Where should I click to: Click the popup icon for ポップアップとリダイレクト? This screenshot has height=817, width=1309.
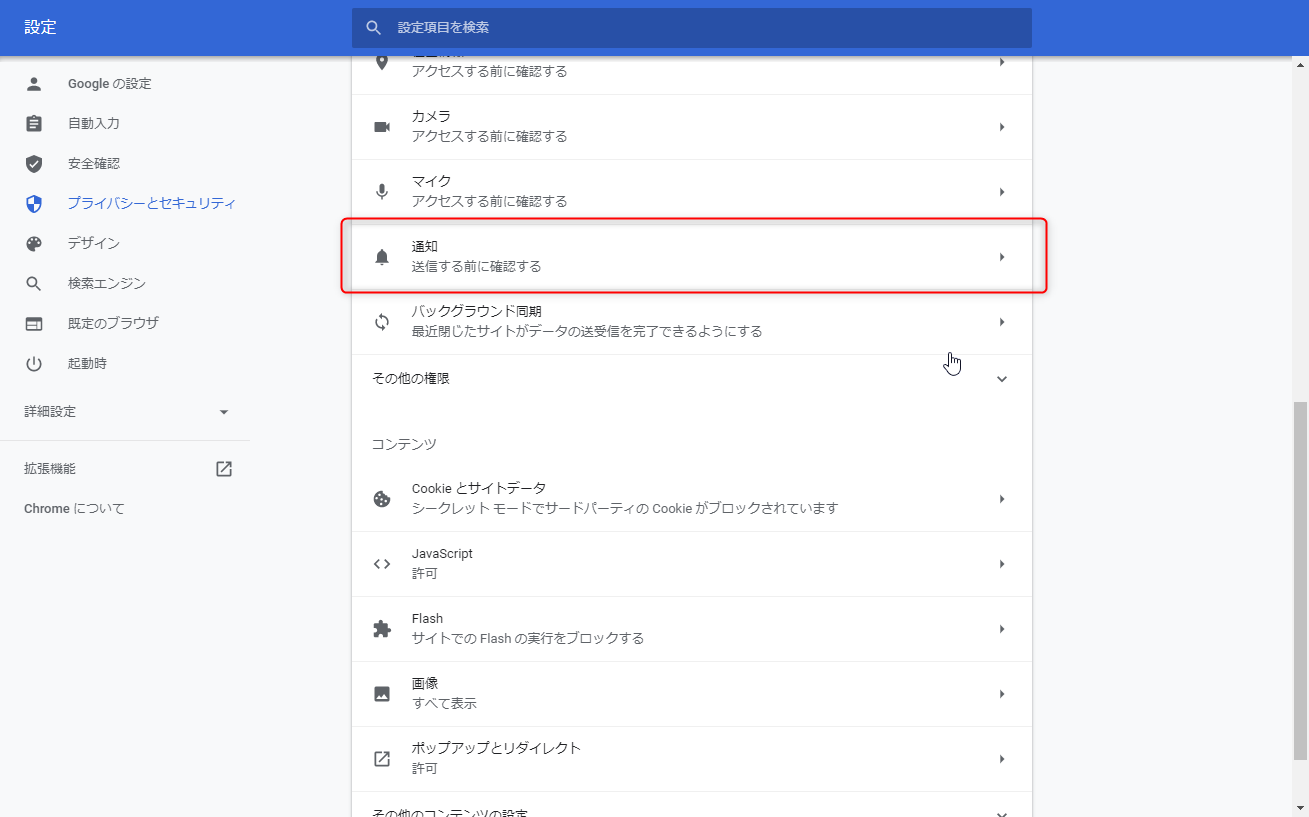(382, 759)
